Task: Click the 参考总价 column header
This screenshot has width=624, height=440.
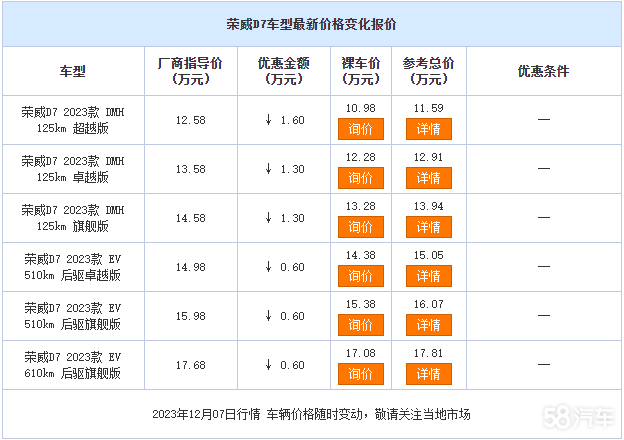Action: [429, 71]
